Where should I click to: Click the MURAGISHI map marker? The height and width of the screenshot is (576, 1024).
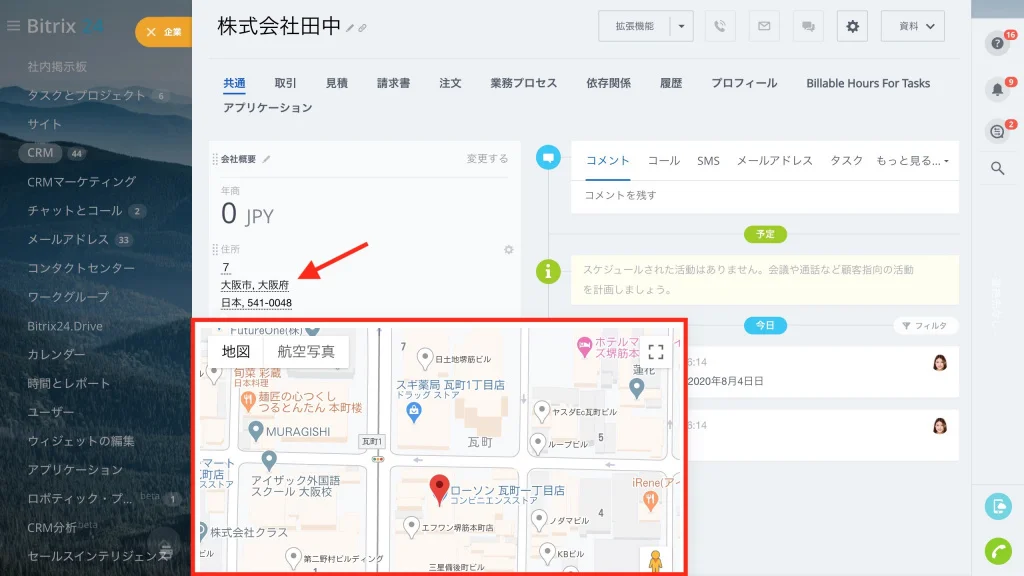pyautogui.click(x=256, y=431)
